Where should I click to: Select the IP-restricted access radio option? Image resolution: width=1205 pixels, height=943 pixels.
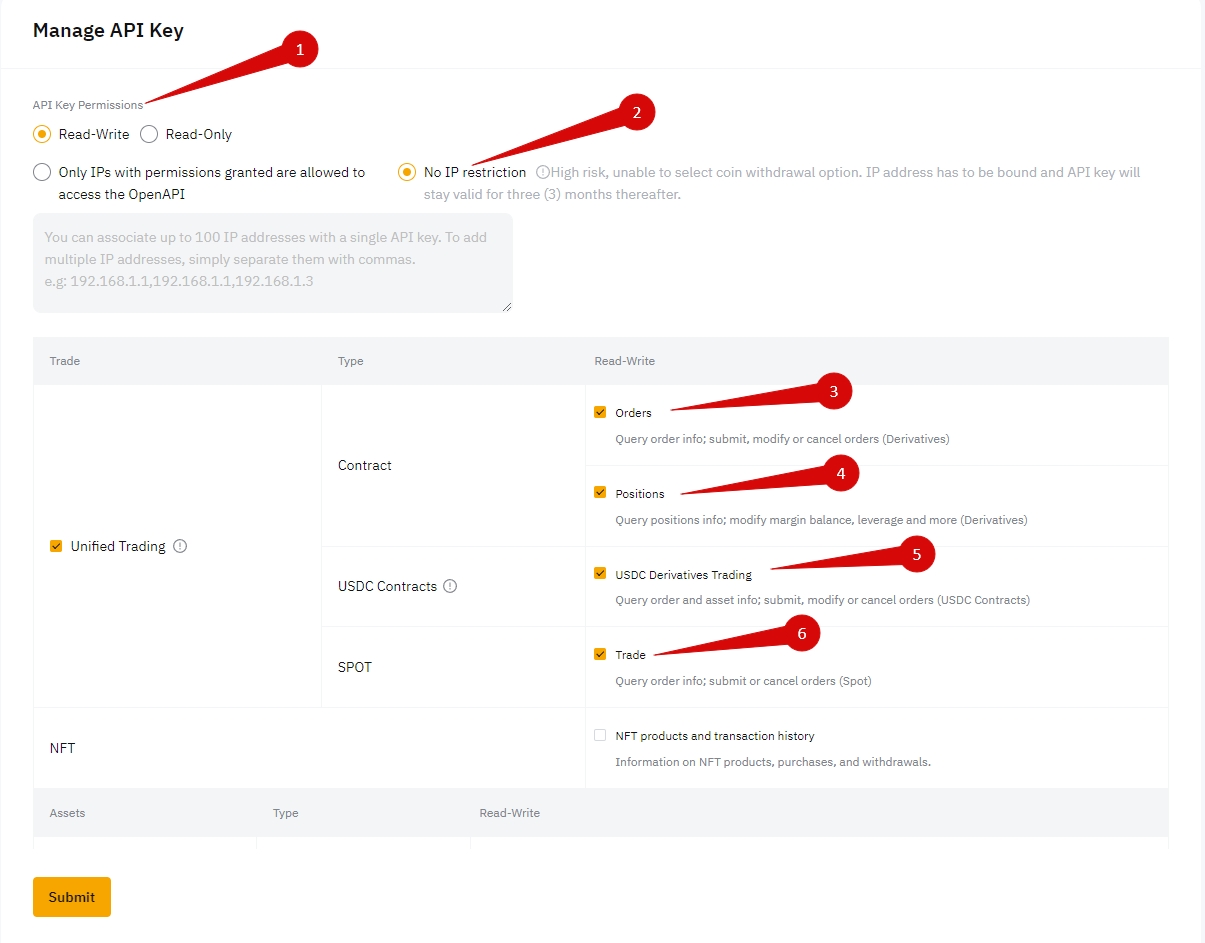tap(42, 172)
